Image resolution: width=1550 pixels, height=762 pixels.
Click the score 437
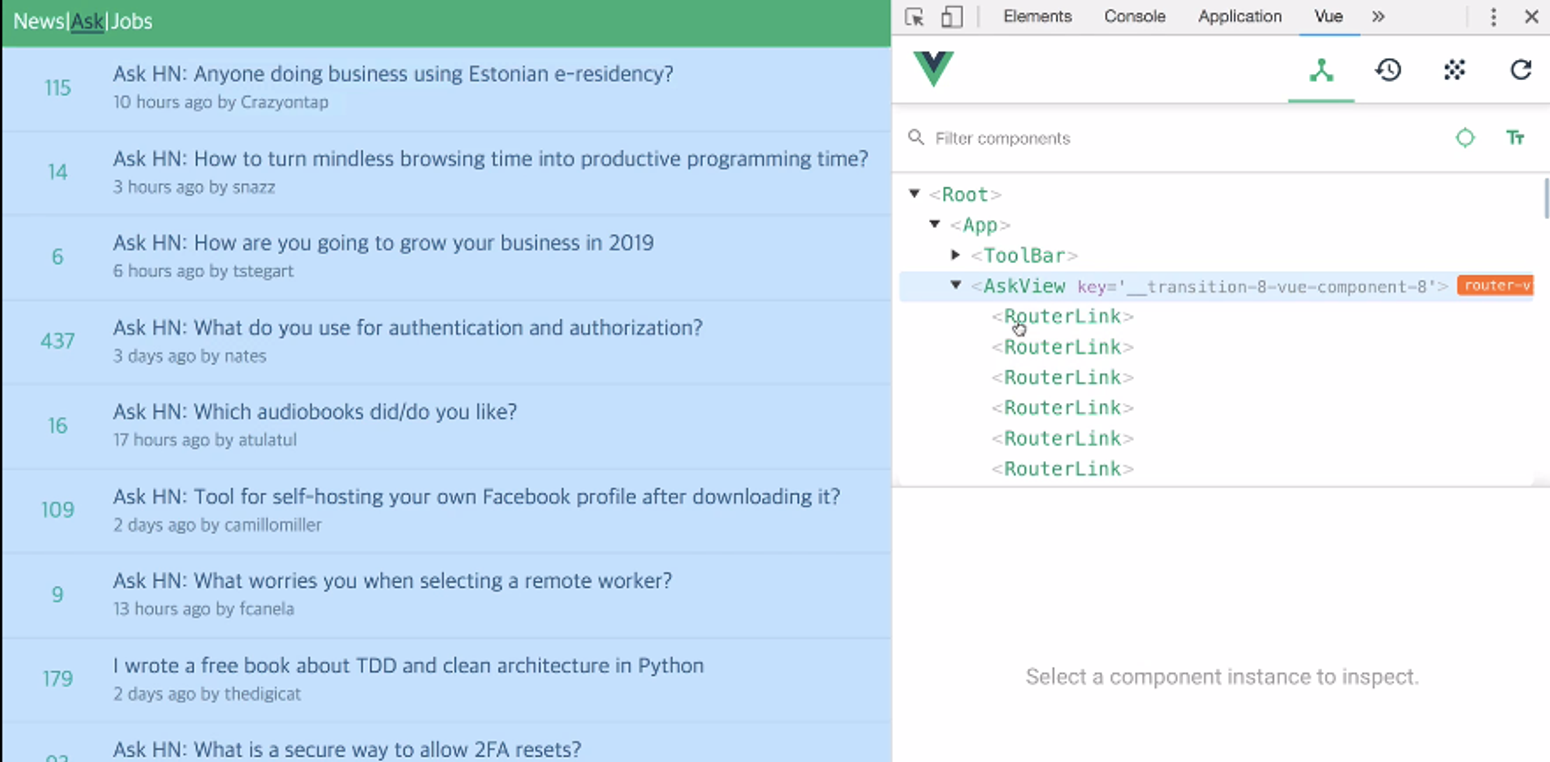click(x=58, y=341)
